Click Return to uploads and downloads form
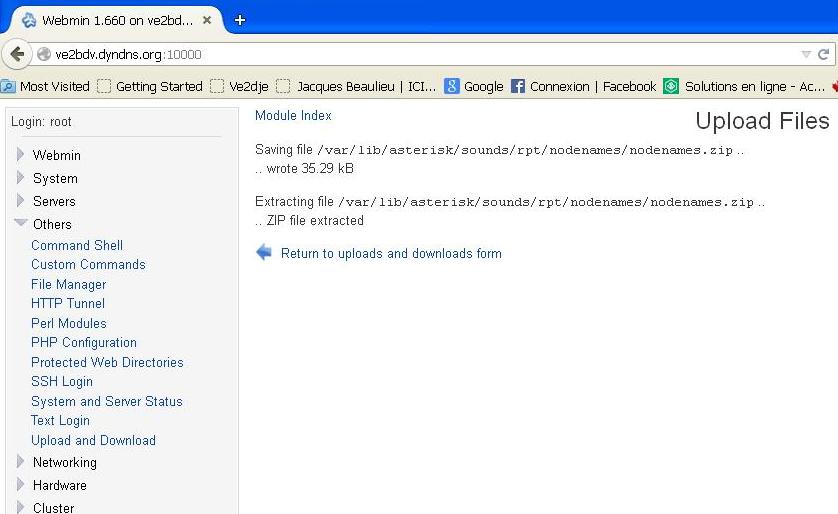The image size is (838, 514). (391, 253)
